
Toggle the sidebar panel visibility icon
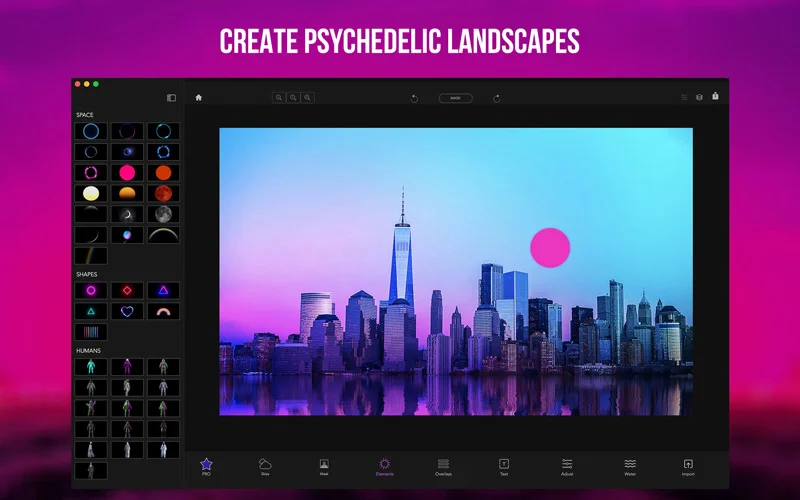tap(171, 98)
